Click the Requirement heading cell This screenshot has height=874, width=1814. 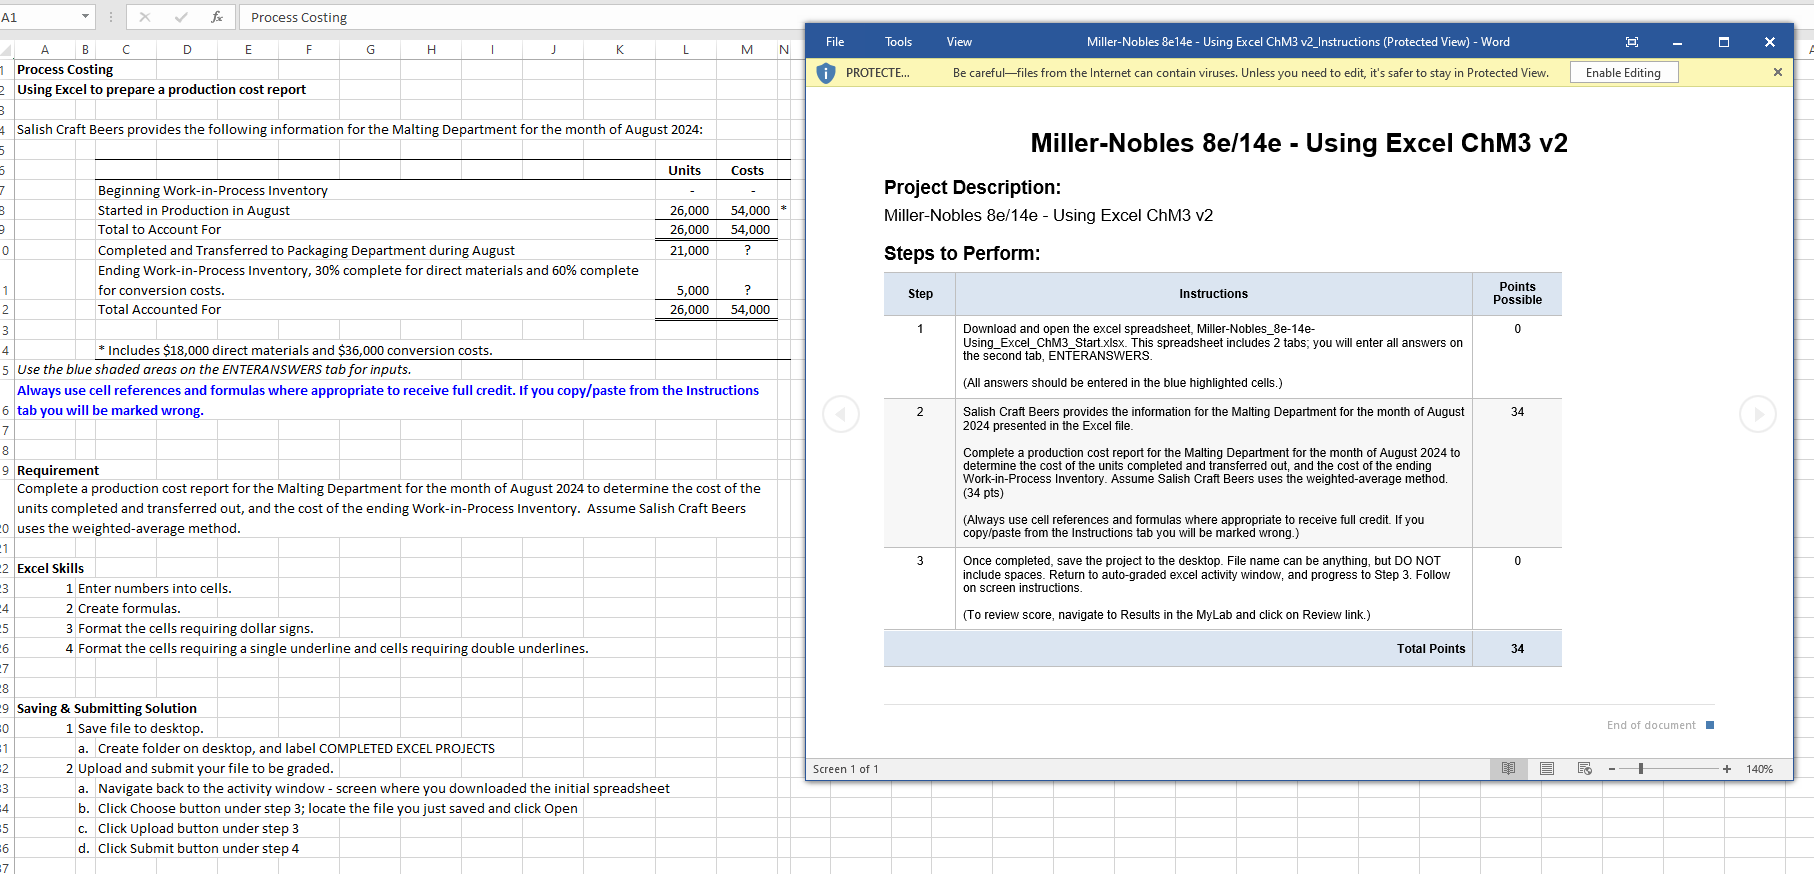tap(58, 470)
